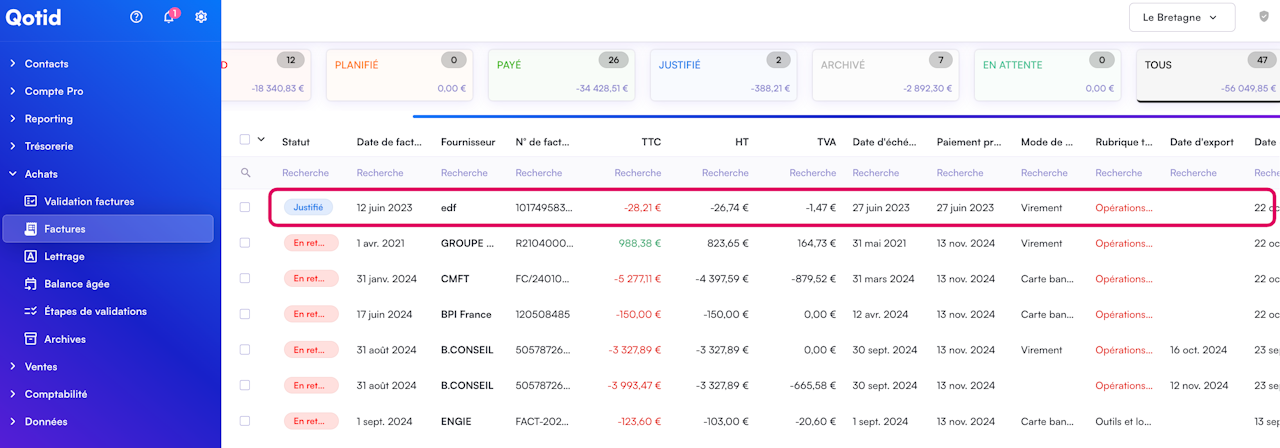Image resolution: width=1280 pixels, height=448 pixels.
Task: Open the help question mark icon
Action: [137, 17]
